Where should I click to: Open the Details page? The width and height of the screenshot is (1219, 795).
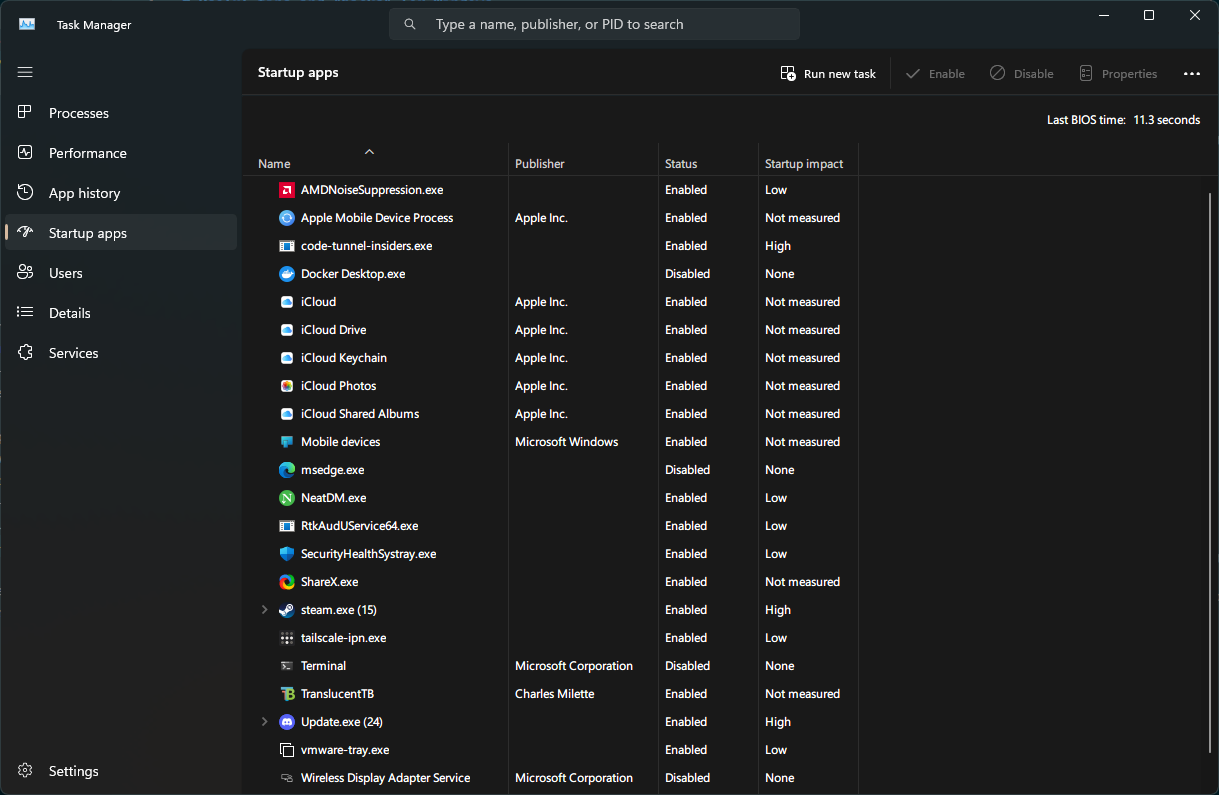coord(121,313)
